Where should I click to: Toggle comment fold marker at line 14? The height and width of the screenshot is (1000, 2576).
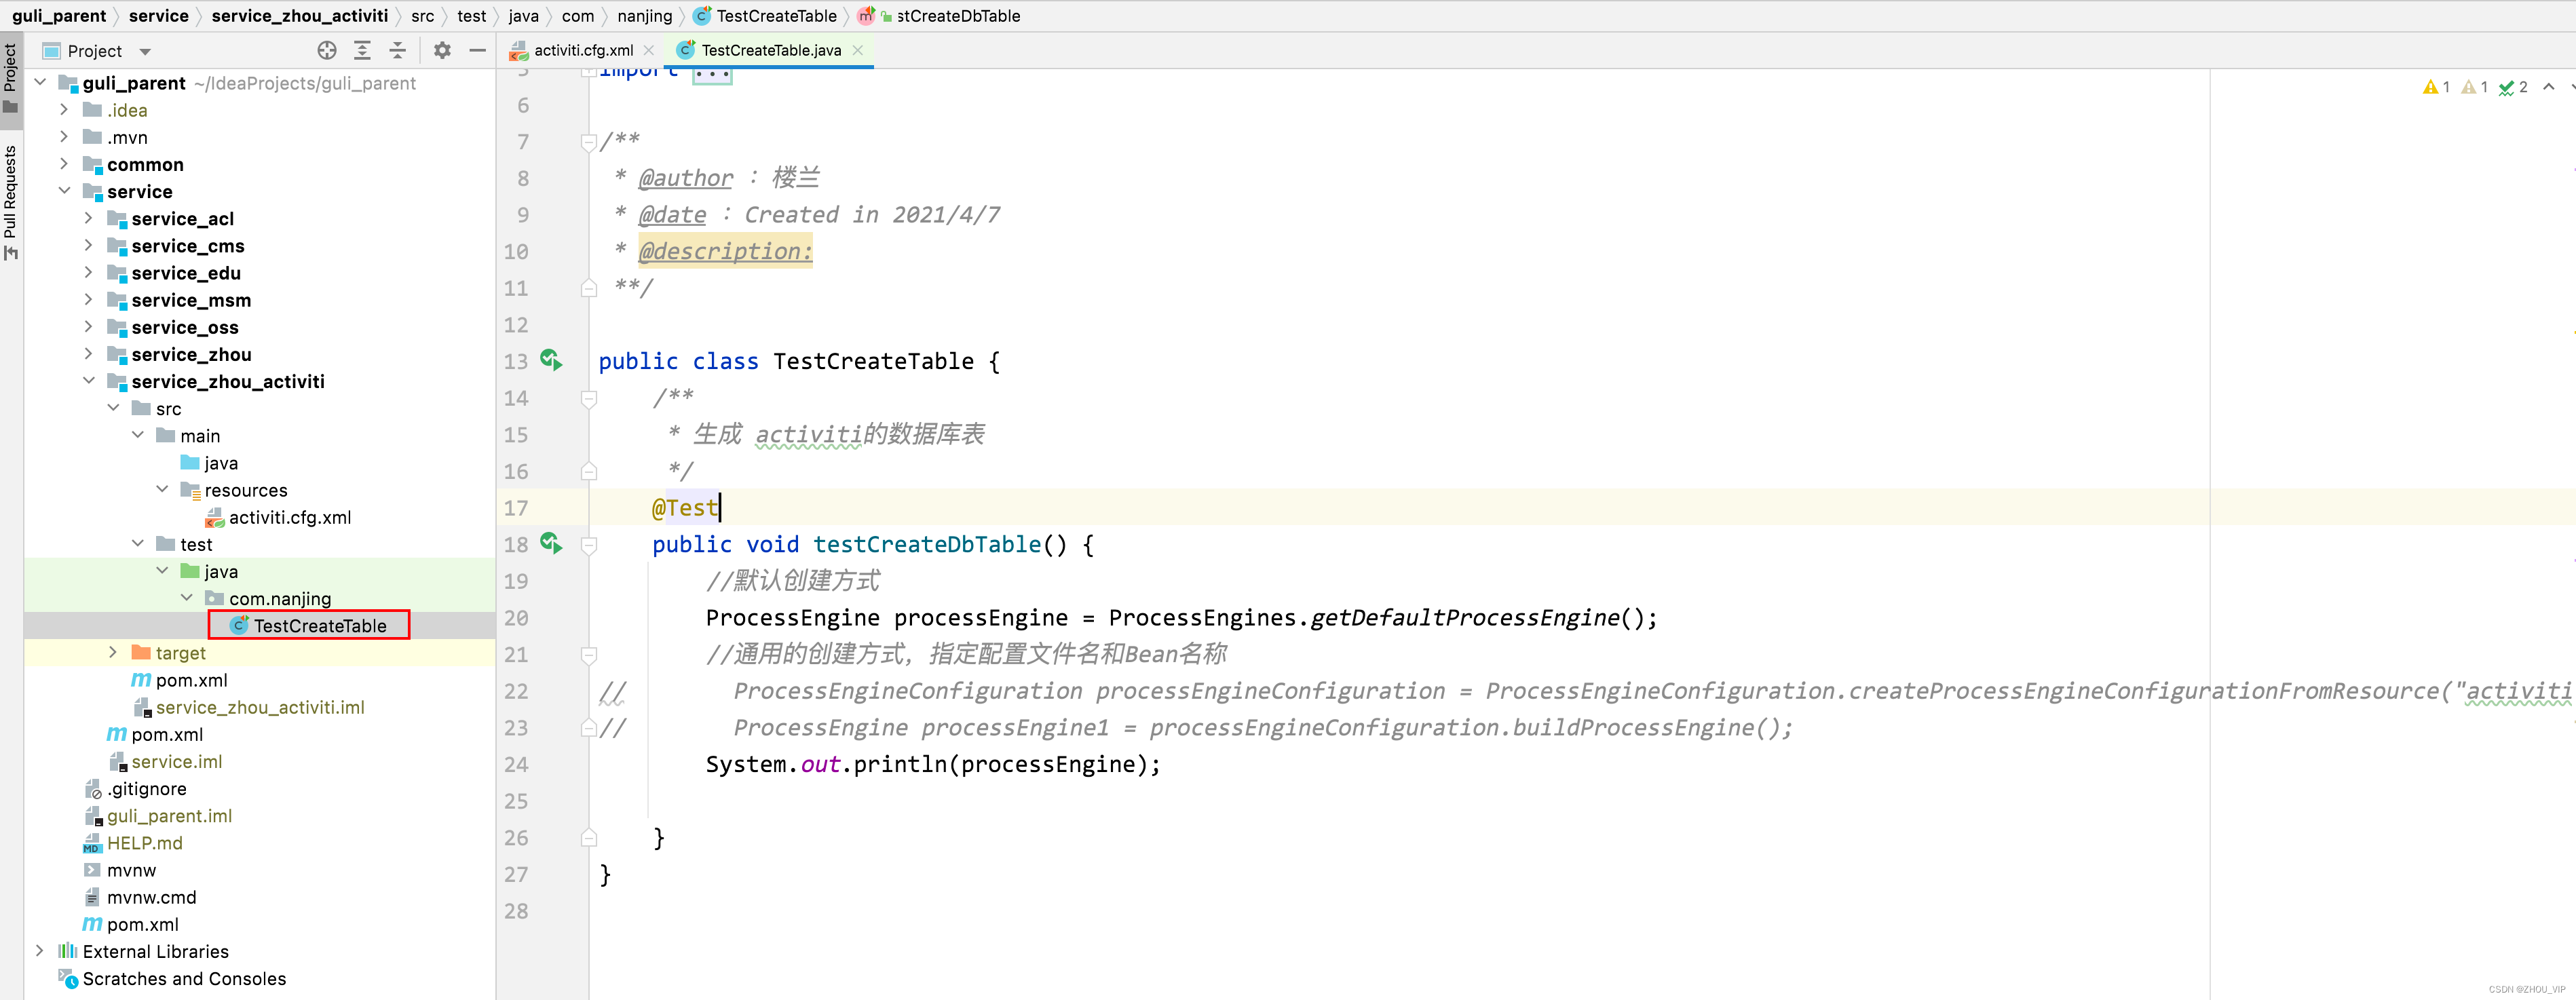[x=589, y=399]
